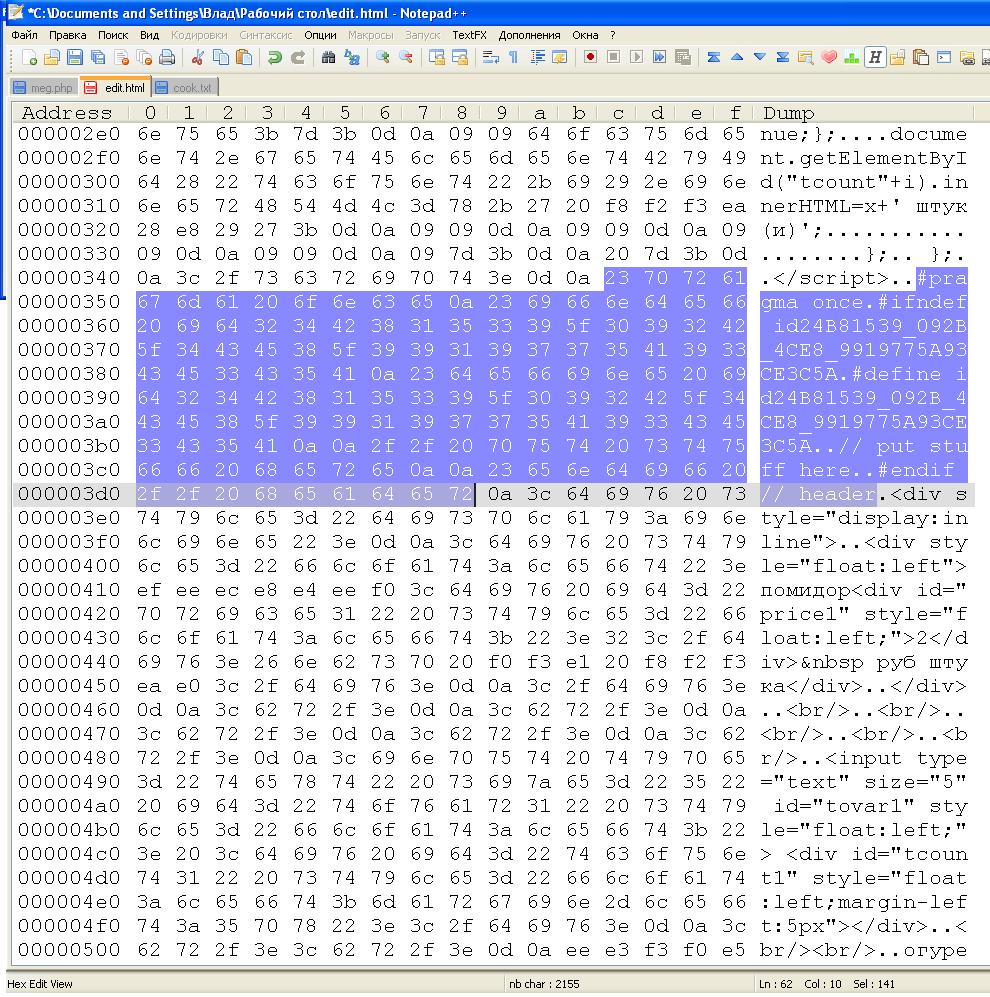Click dump text 'nerHTML=x+' штук'

863,207
